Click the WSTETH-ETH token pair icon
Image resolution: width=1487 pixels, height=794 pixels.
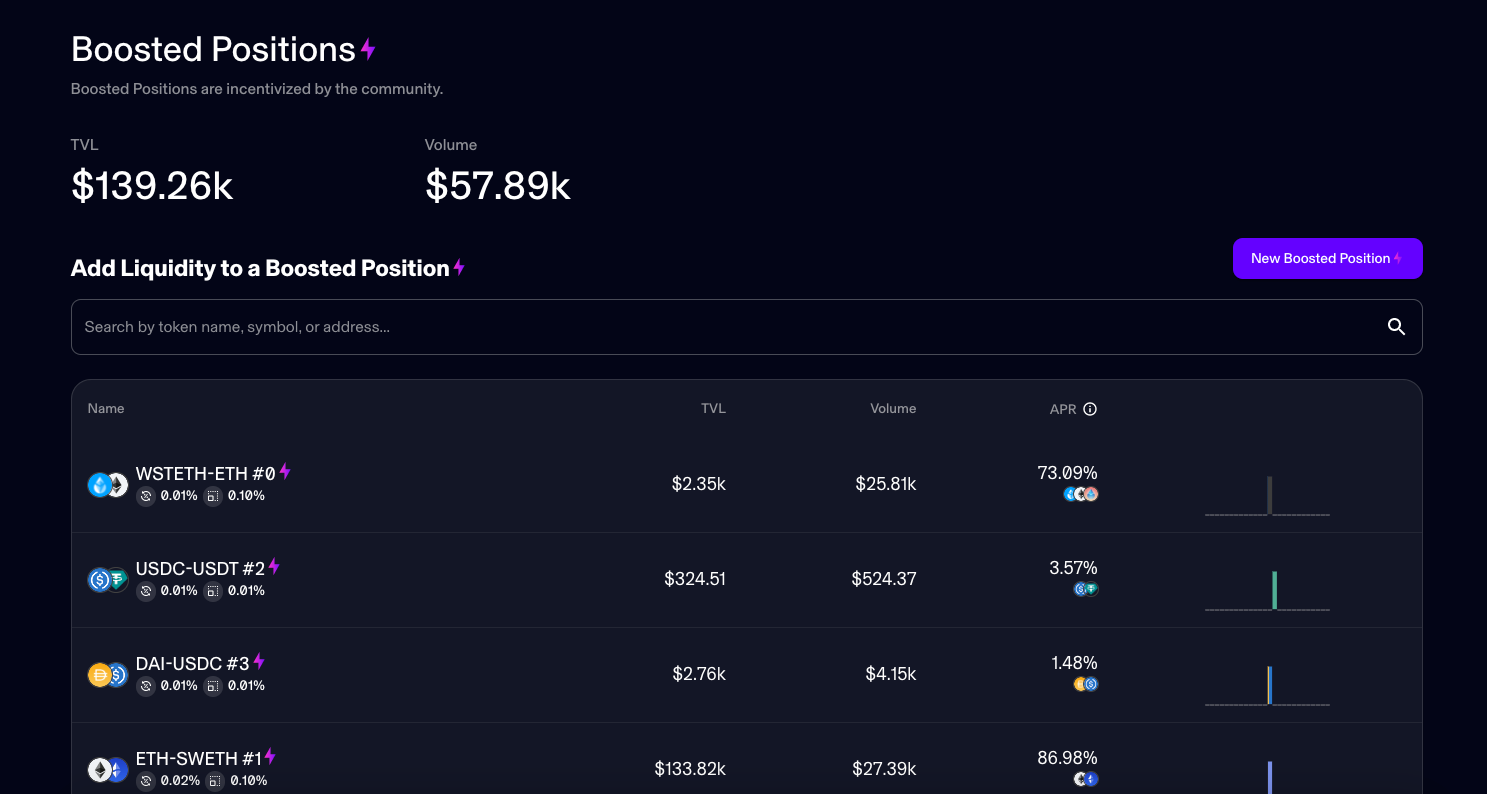pos(109,485)
